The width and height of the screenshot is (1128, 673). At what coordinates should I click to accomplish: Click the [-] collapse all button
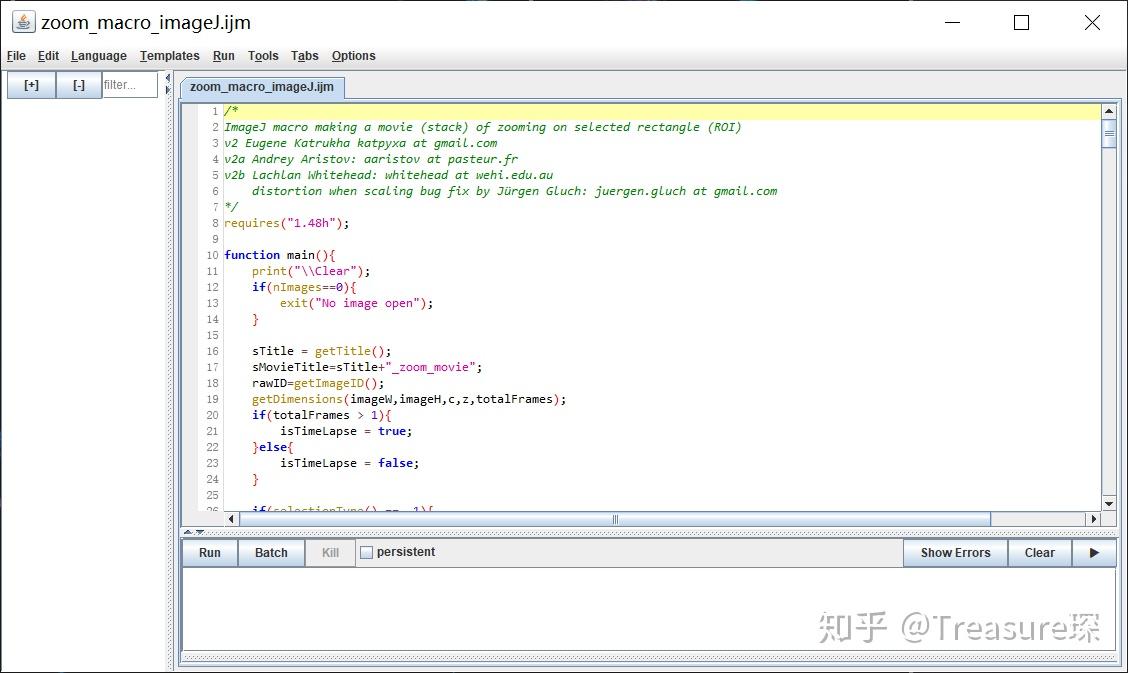[x=78, y=85]
